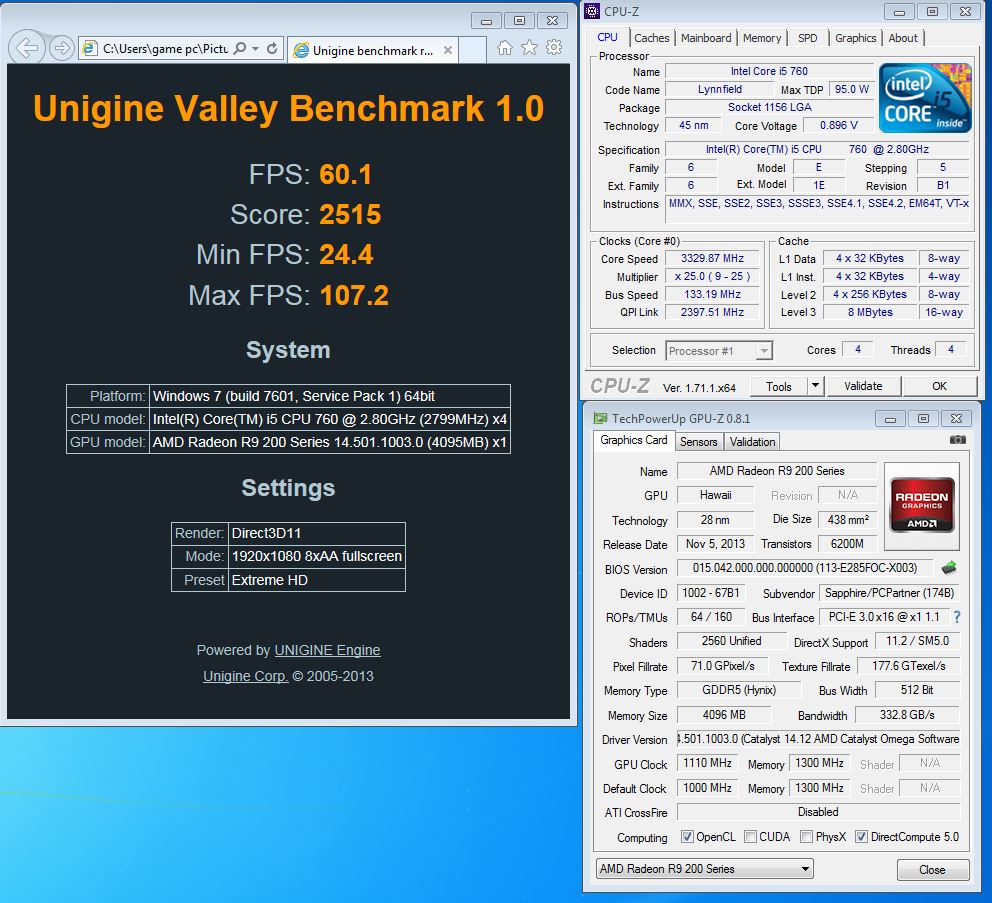Screen dimensions: 992x903
Task: Expand the Tools dropdown arrow in CPU-Z
Action: 815,386
